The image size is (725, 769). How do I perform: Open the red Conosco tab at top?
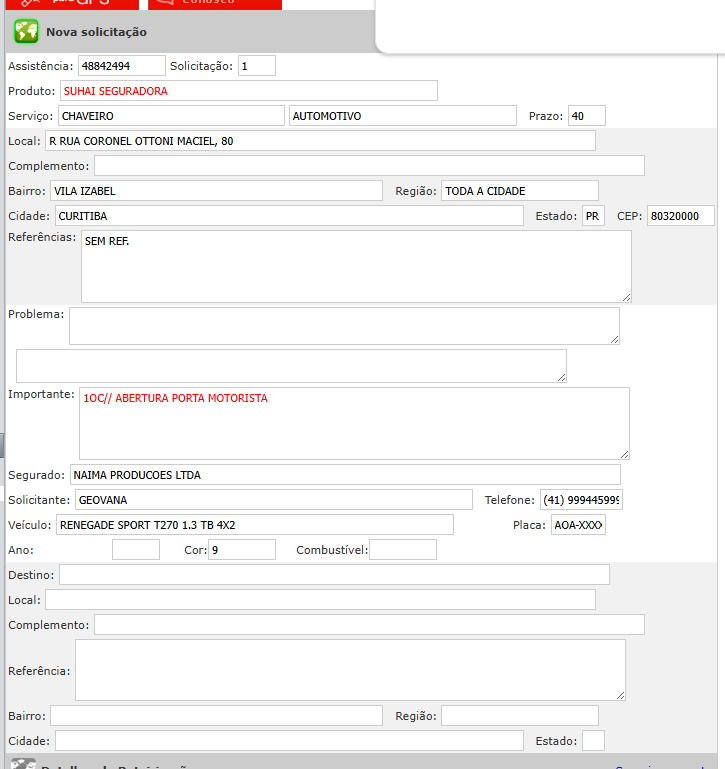(214, 3)
